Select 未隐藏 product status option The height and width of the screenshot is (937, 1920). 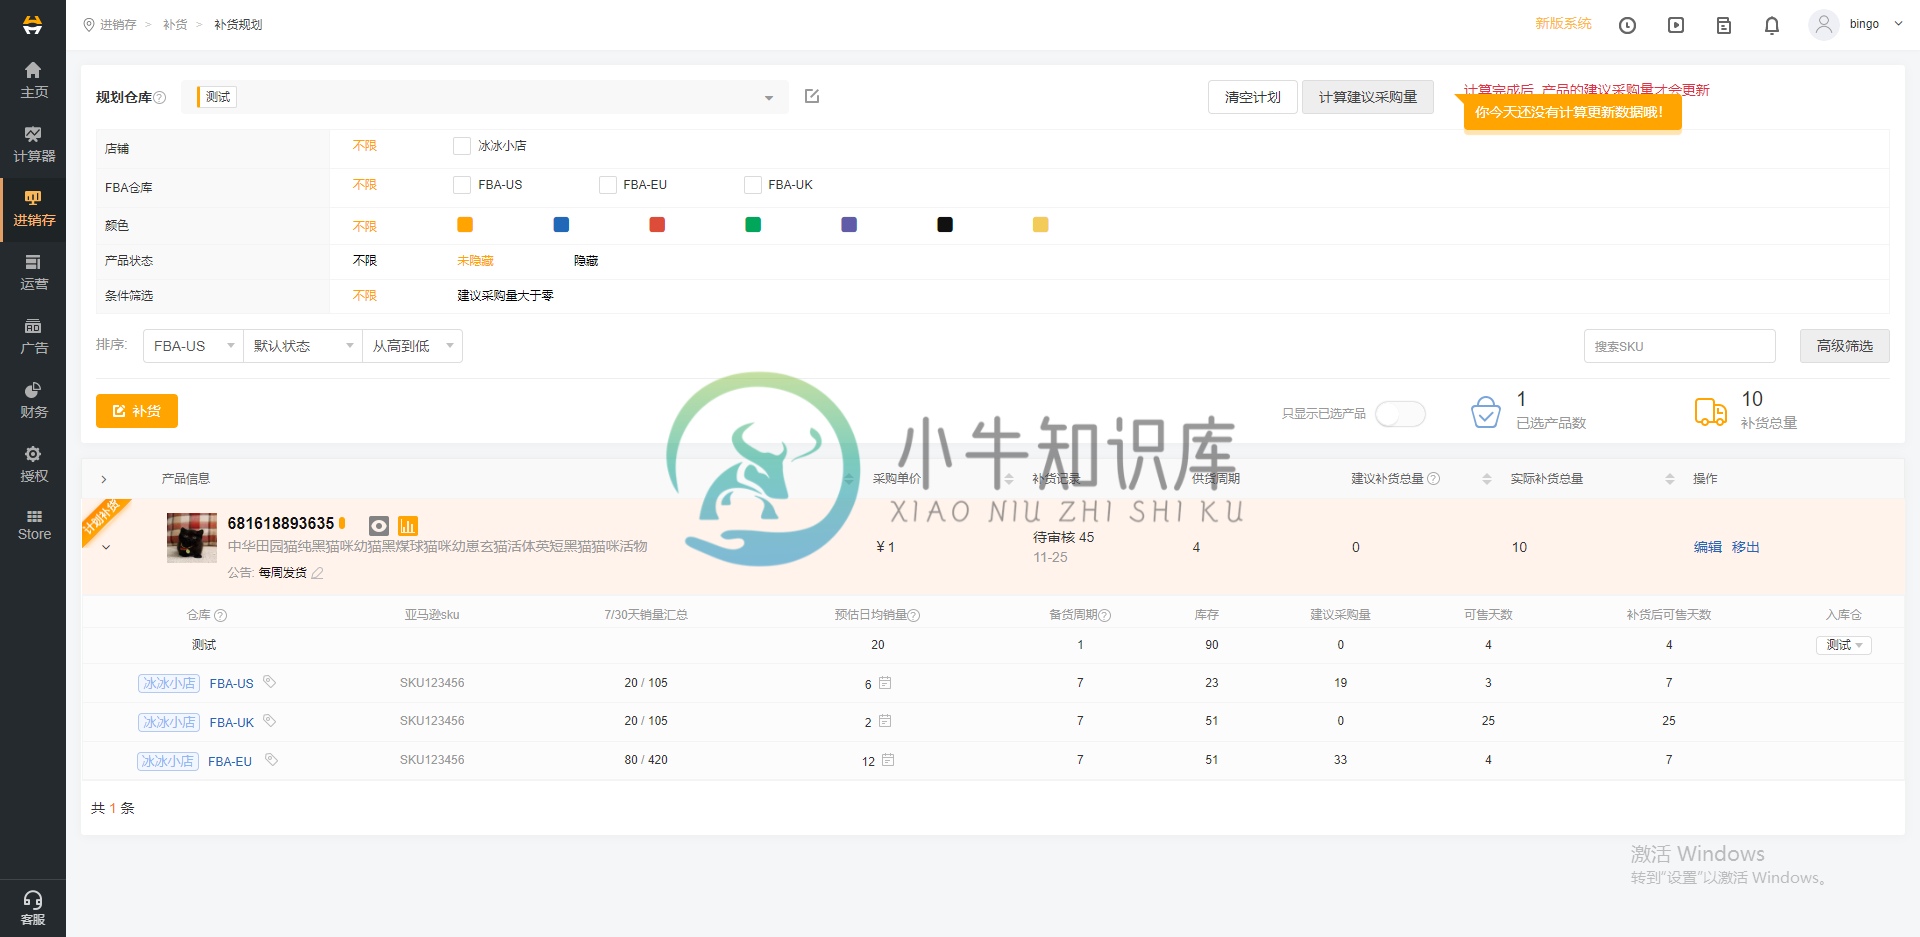[475, 261]
